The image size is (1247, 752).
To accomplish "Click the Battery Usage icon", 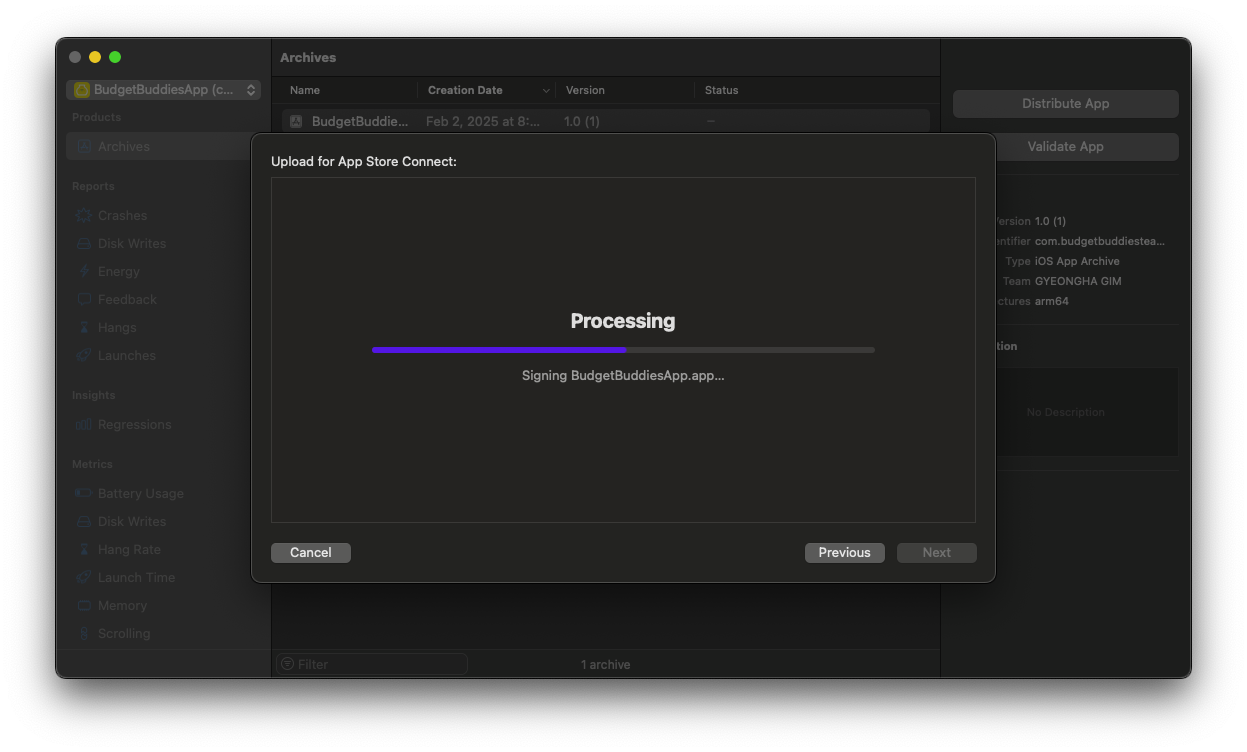I will point(84,493).
